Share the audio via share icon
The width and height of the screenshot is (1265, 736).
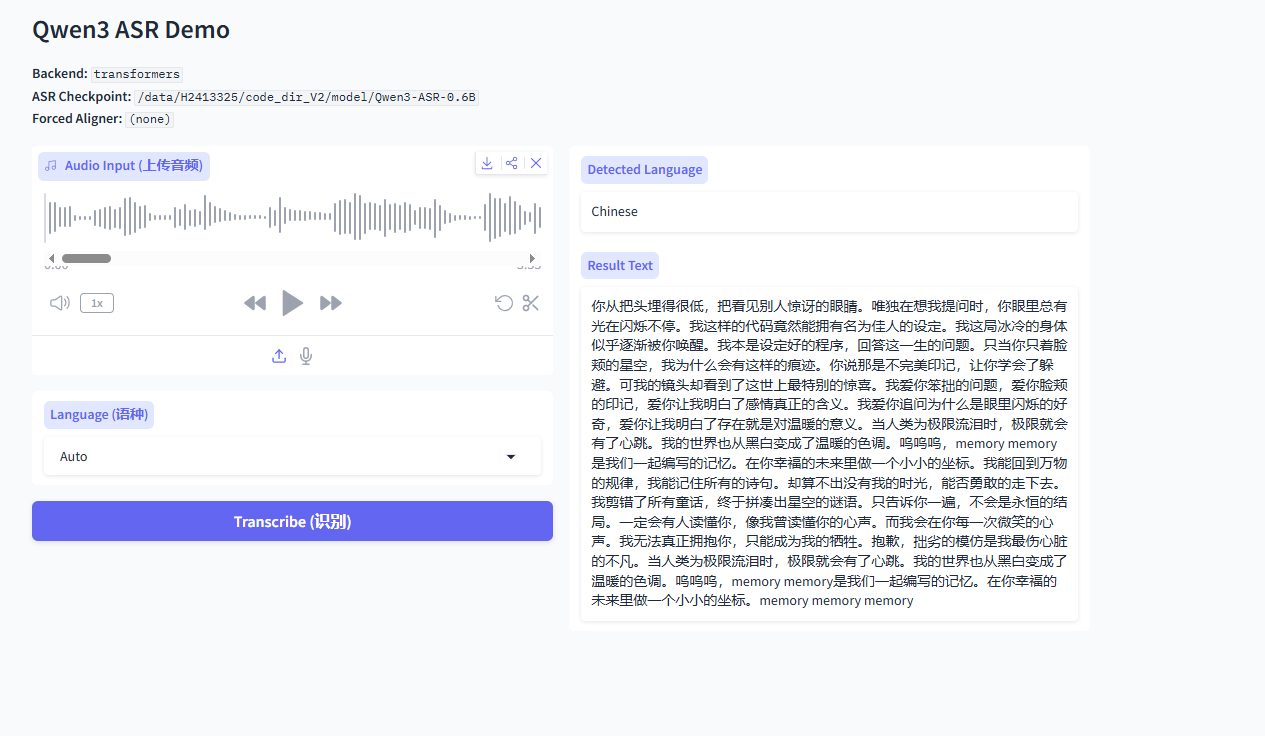tap(511, 163)
